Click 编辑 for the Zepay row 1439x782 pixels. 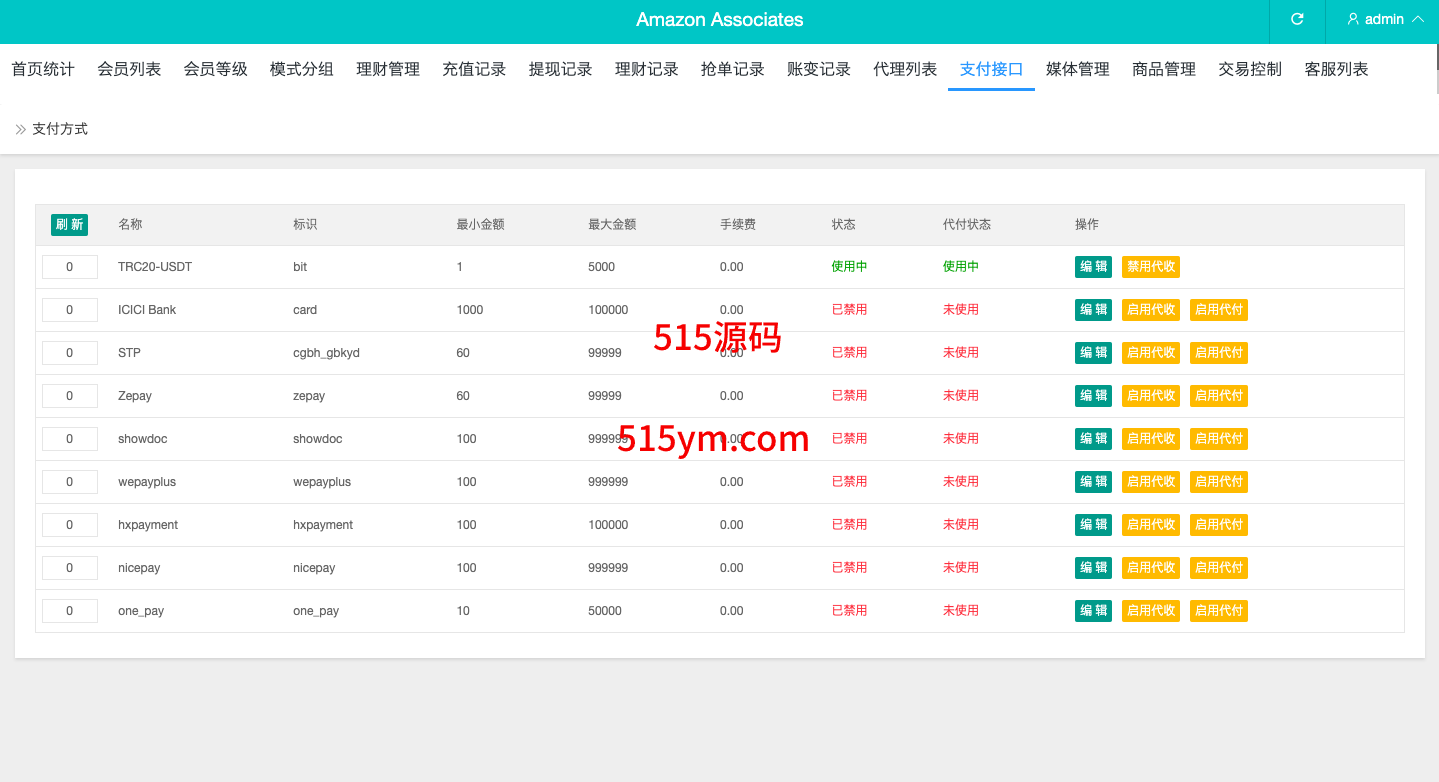[x=1093, y=396]
